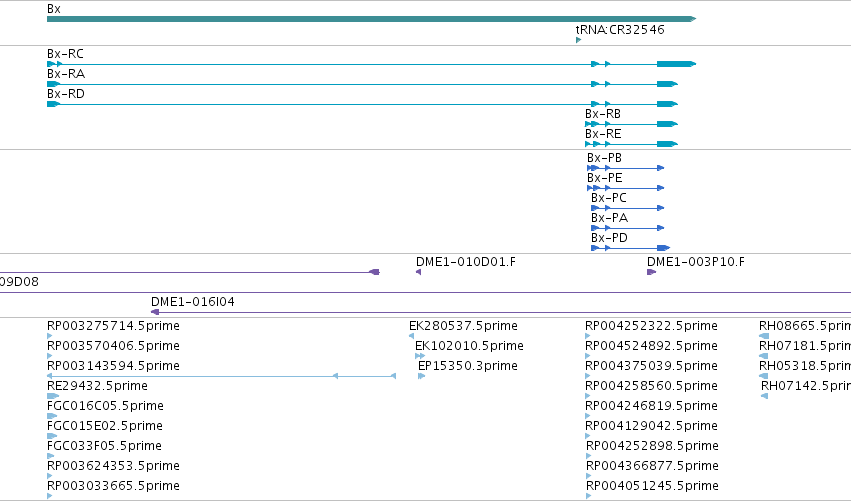The width and height of the screenshot is (851, 501).
Task: Select the DME1-003P10.F label
Action: (x=696, y=262)
